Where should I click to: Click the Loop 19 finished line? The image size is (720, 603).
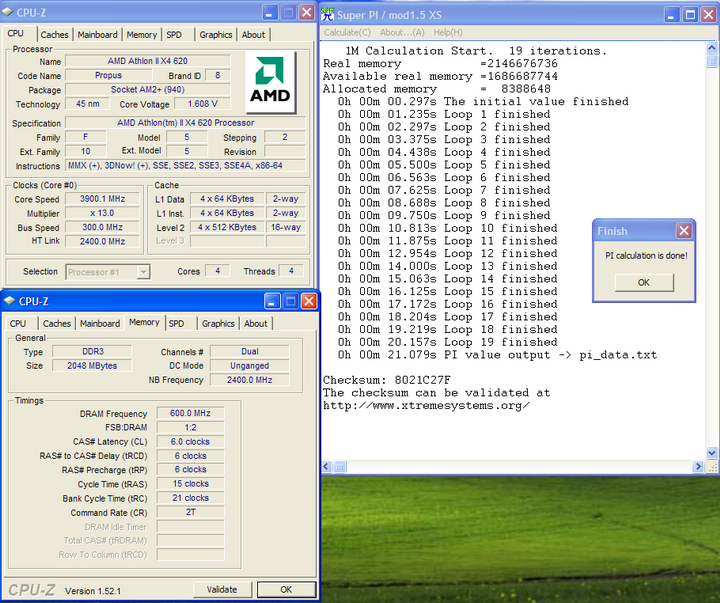[448, 342]
